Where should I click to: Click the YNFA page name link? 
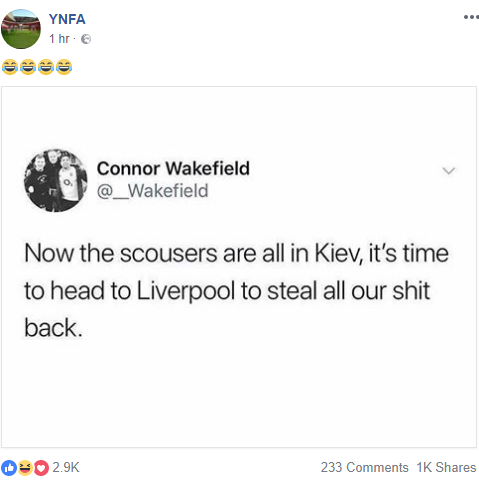(x=67, y=19)
